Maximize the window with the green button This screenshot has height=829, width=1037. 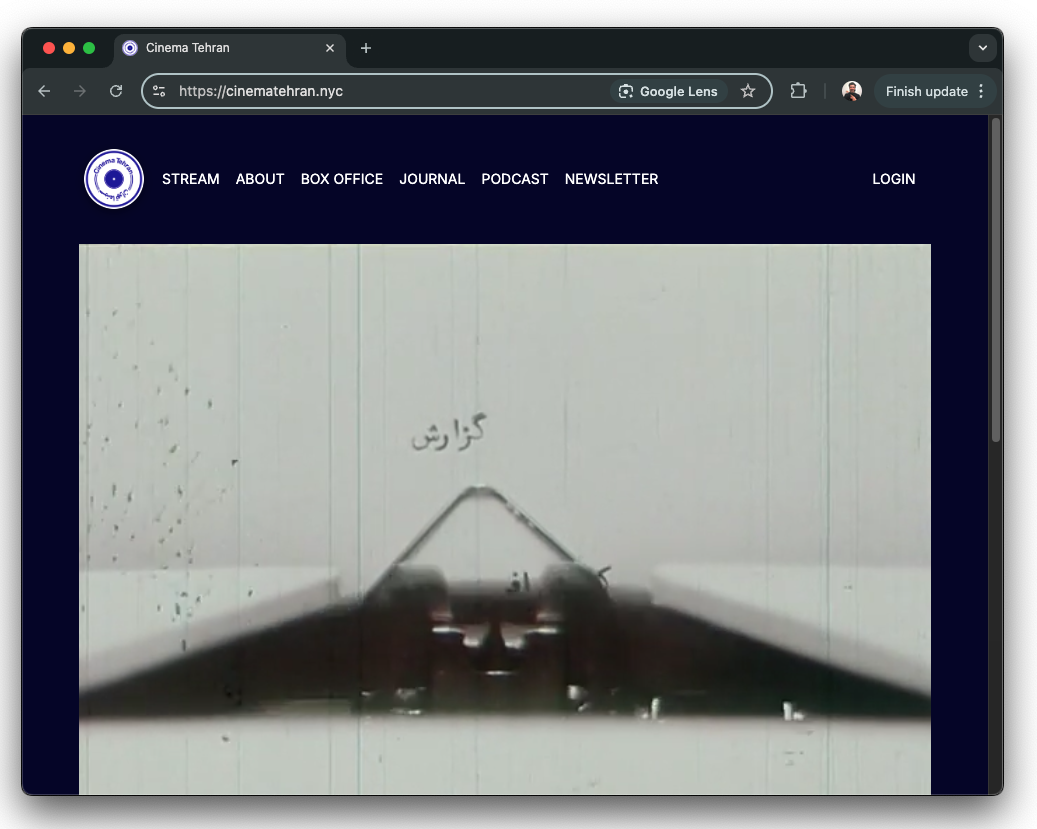point(89,48)
